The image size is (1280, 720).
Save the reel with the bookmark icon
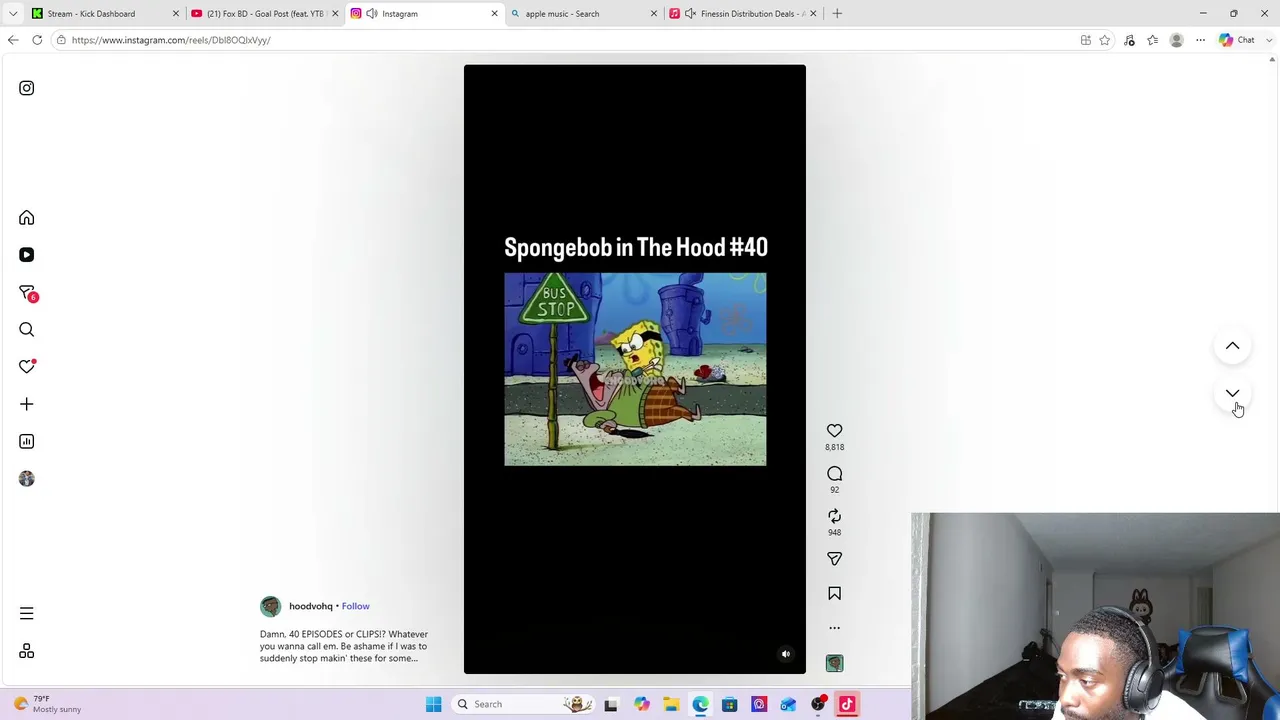tap(835, 594)
